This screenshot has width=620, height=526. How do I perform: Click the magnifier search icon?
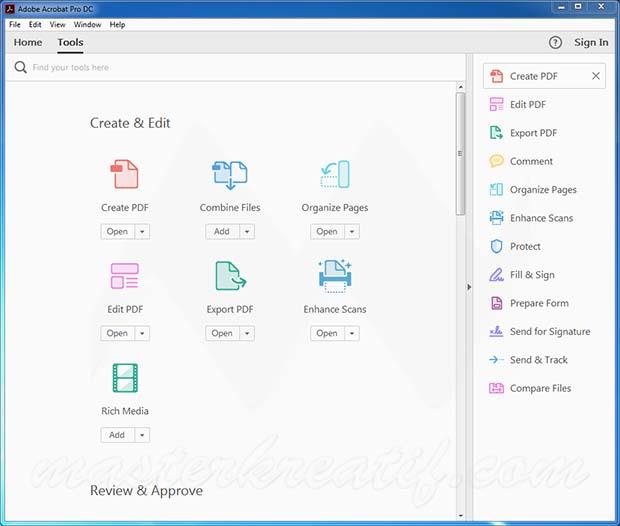pyautogui.click(x=21, y=67)
